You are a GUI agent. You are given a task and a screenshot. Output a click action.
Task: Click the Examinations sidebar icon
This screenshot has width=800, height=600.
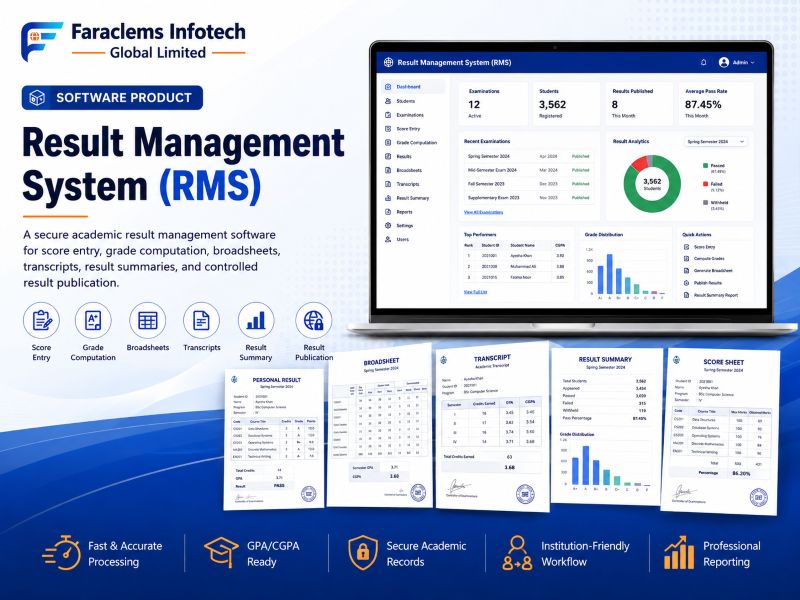pyautogui.click(x=388, y=115)
